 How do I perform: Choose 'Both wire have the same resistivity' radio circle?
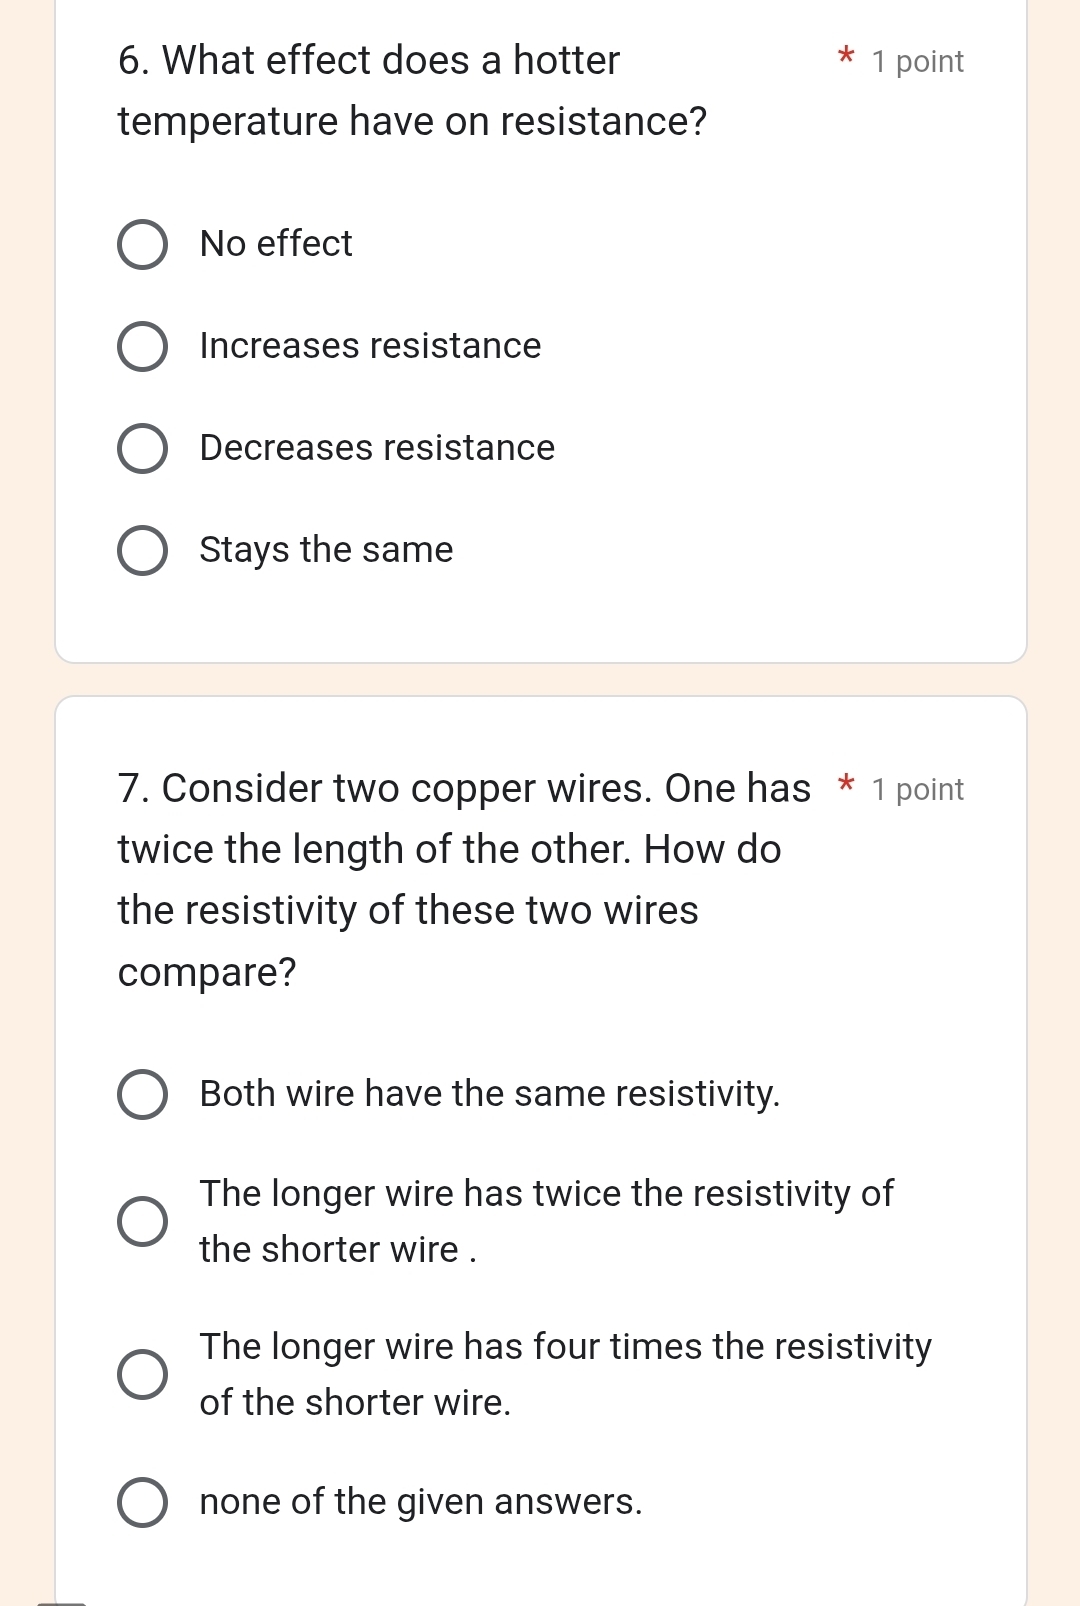click(143, 1095)
